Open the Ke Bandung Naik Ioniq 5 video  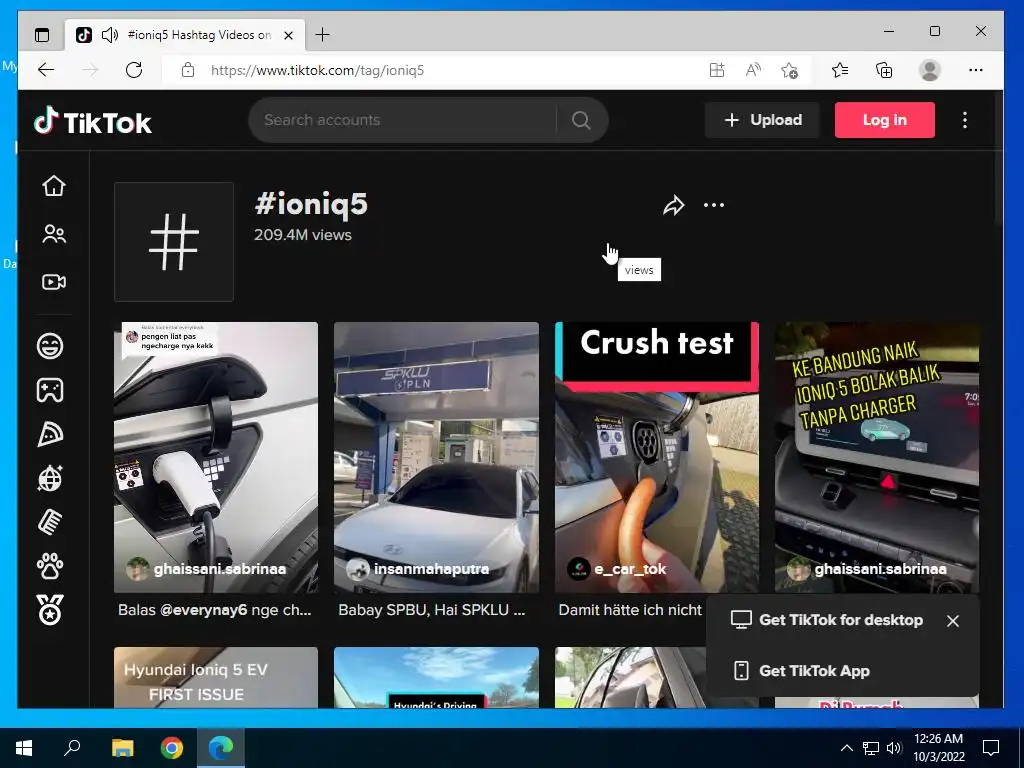[x=877, y=457]
